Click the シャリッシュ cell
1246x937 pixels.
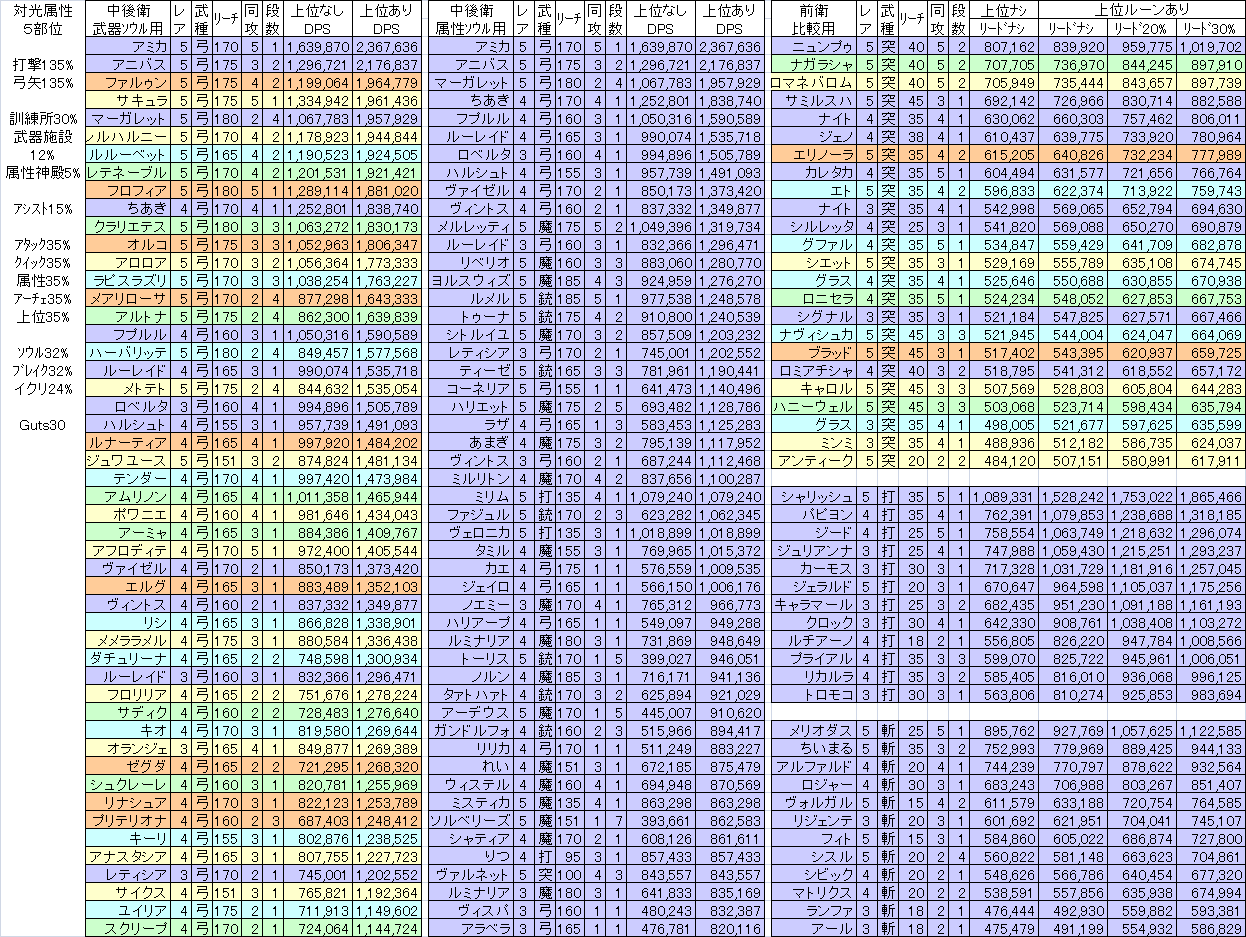(814, 497)
